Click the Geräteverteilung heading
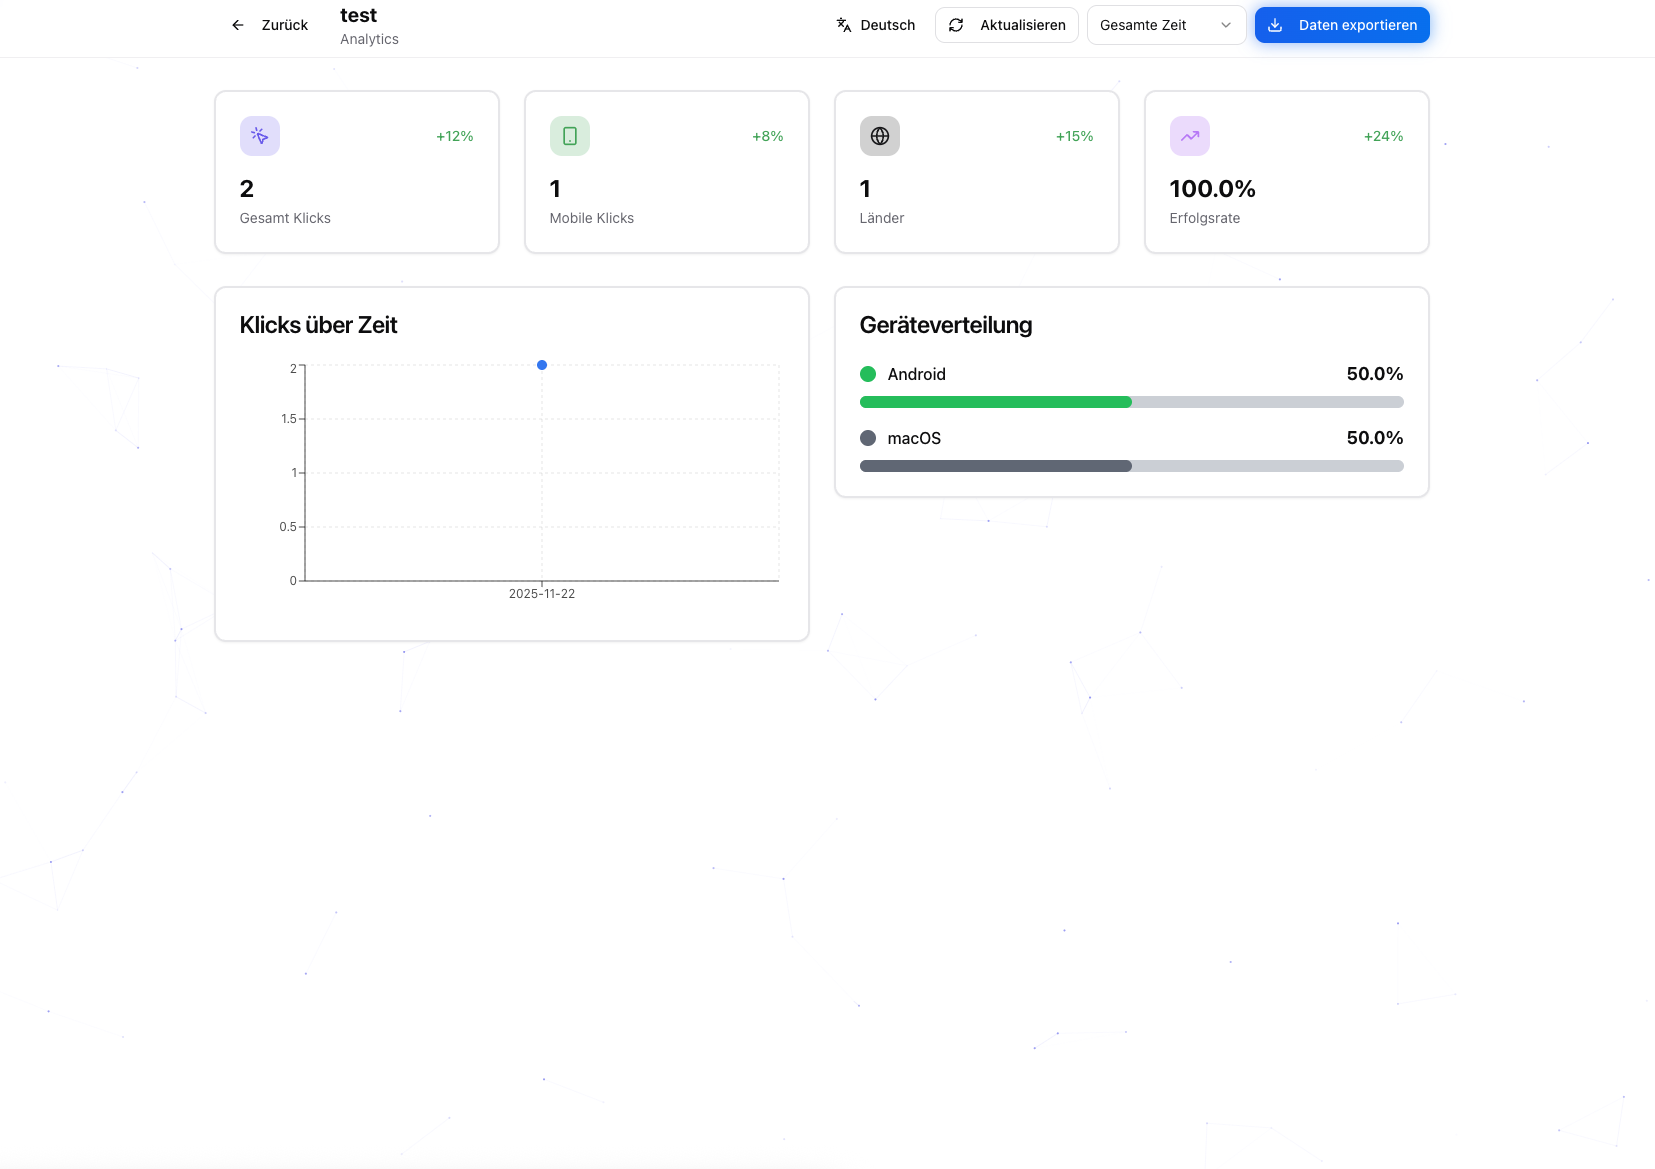 [946, 325]
